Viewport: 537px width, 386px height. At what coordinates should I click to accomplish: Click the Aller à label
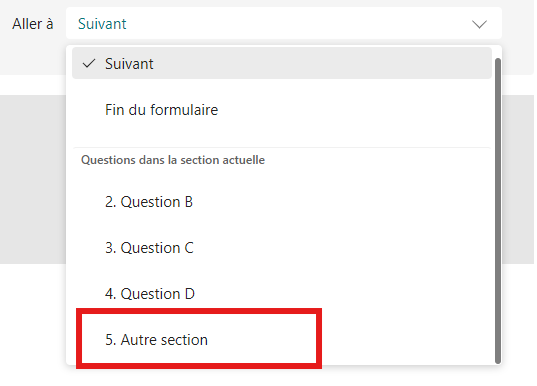(x=33, y=24)
